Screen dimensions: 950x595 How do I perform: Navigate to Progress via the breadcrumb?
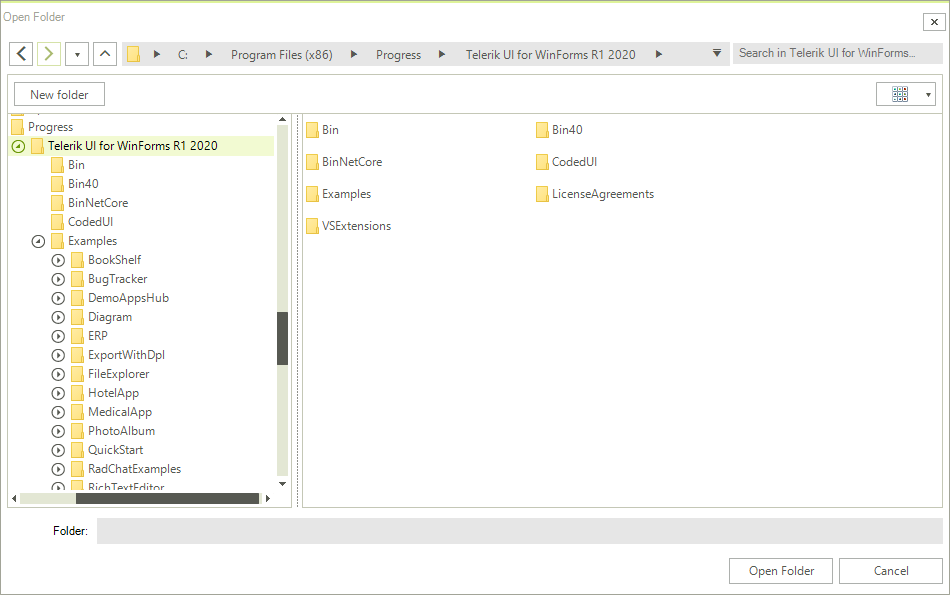pyautogui.click(x=398, y=54)
